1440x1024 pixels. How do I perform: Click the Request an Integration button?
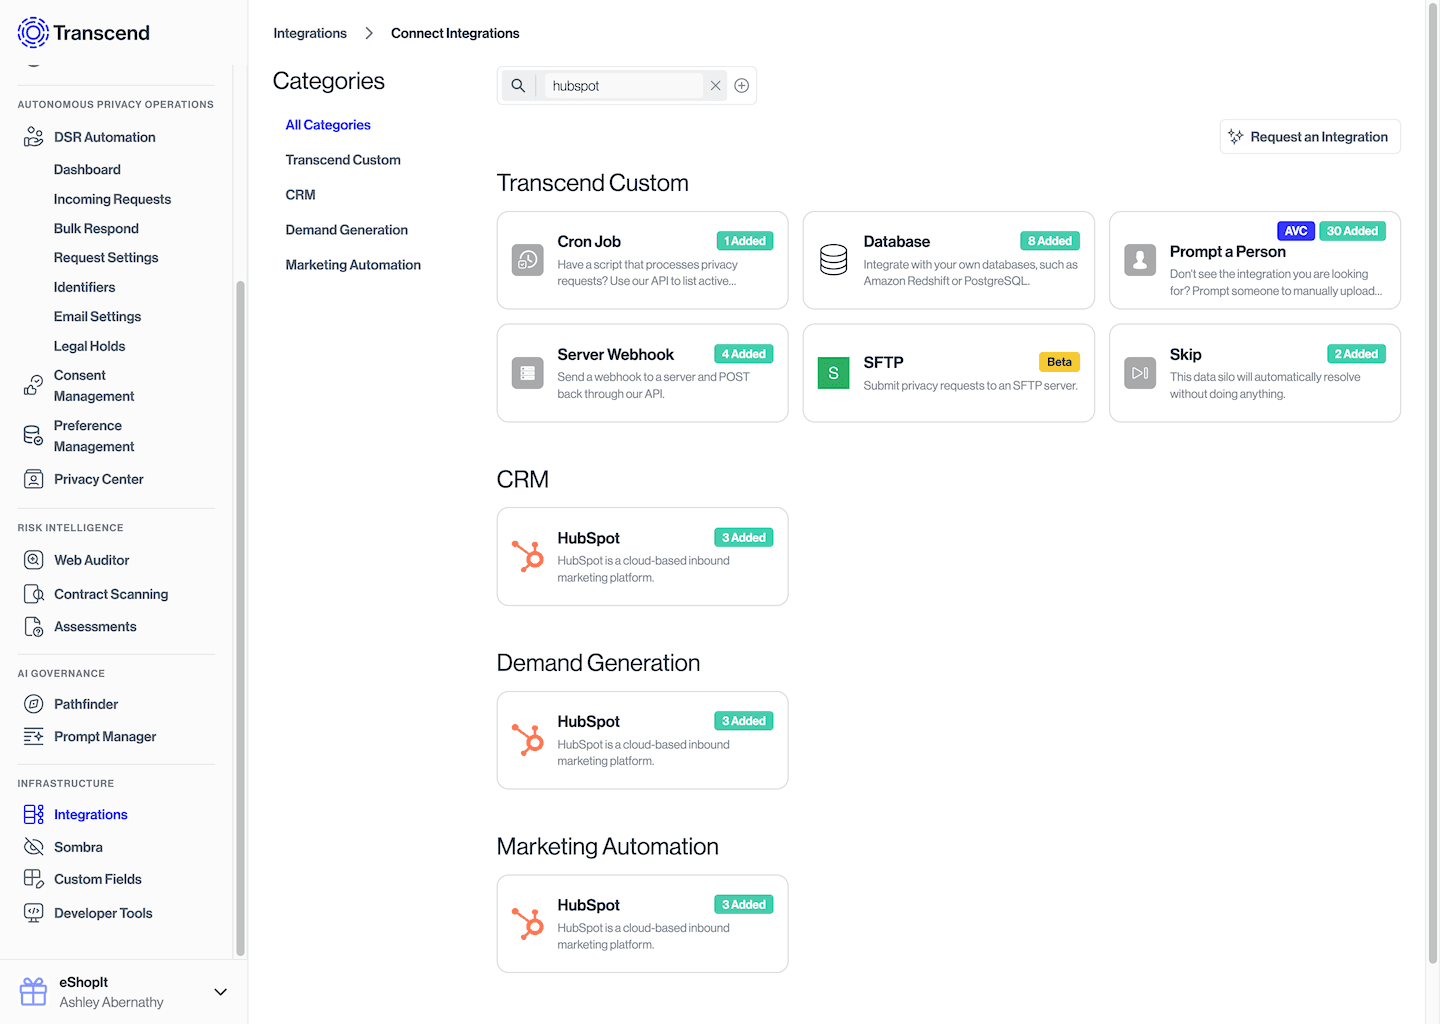[1309, 136]
